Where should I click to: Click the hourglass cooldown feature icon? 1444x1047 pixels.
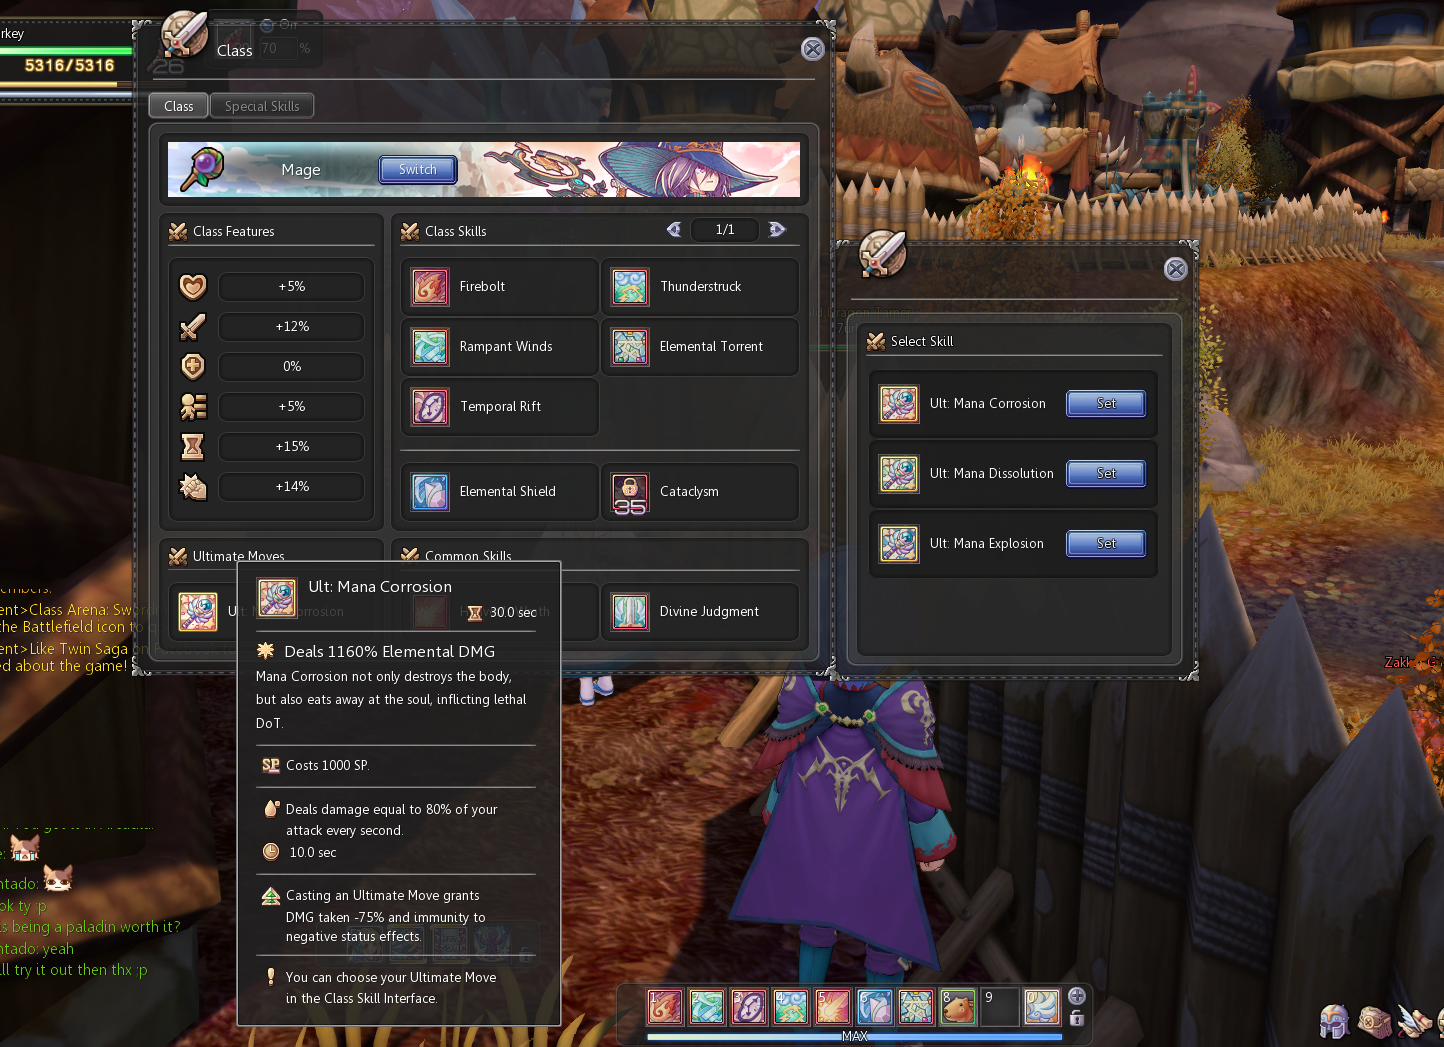click(193, 447)
